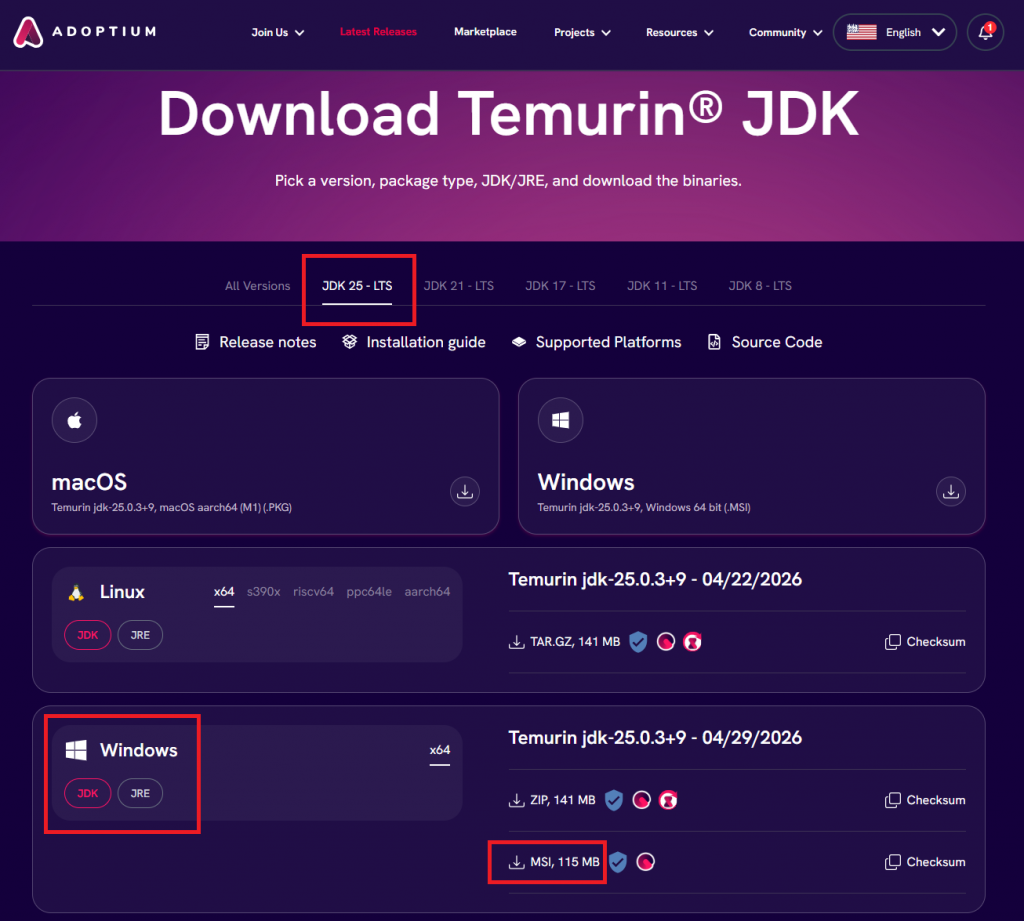
Task: Switch to JDK 8 - LTS tab
Action: tap(760, 285)
